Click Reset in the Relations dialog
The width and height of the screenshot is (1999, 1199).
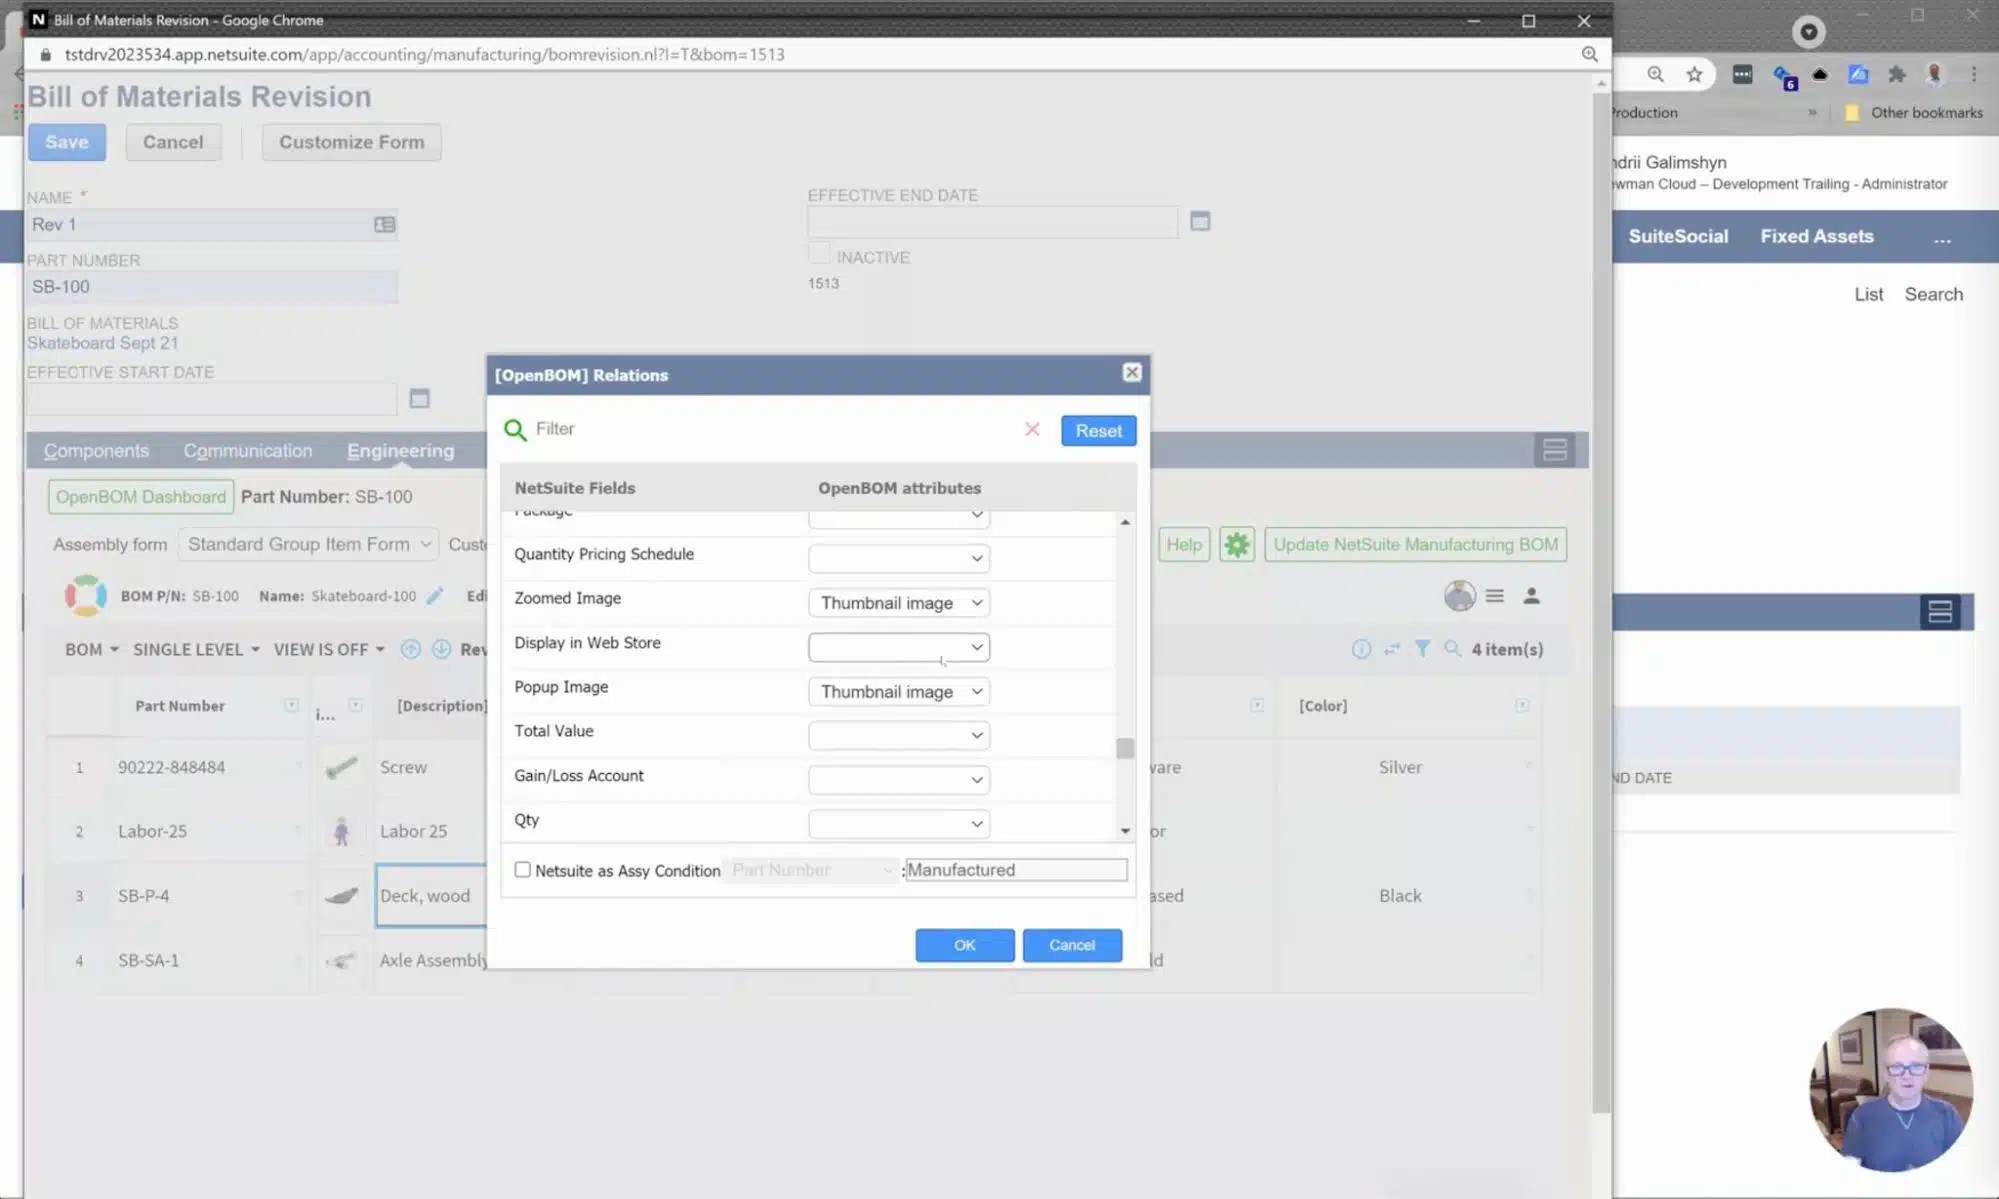(1098, 430)
